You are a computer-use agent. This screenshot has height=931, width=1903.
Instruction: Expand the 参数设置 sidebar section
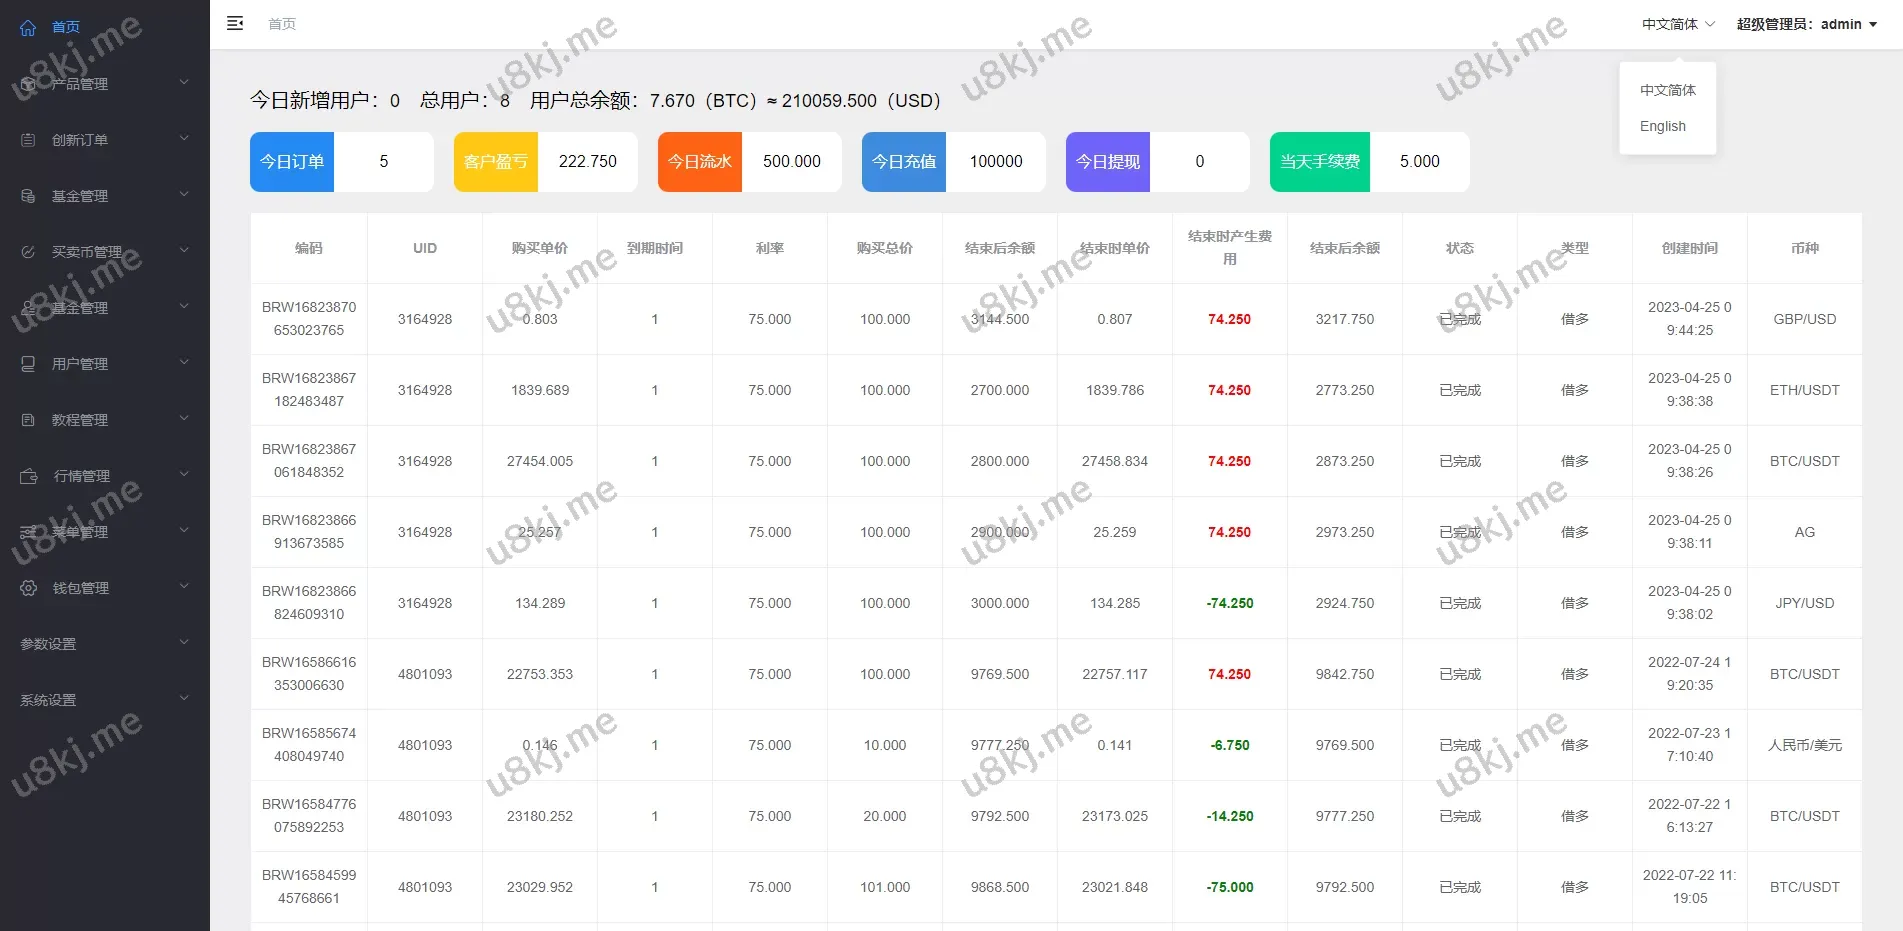[104, 644]
